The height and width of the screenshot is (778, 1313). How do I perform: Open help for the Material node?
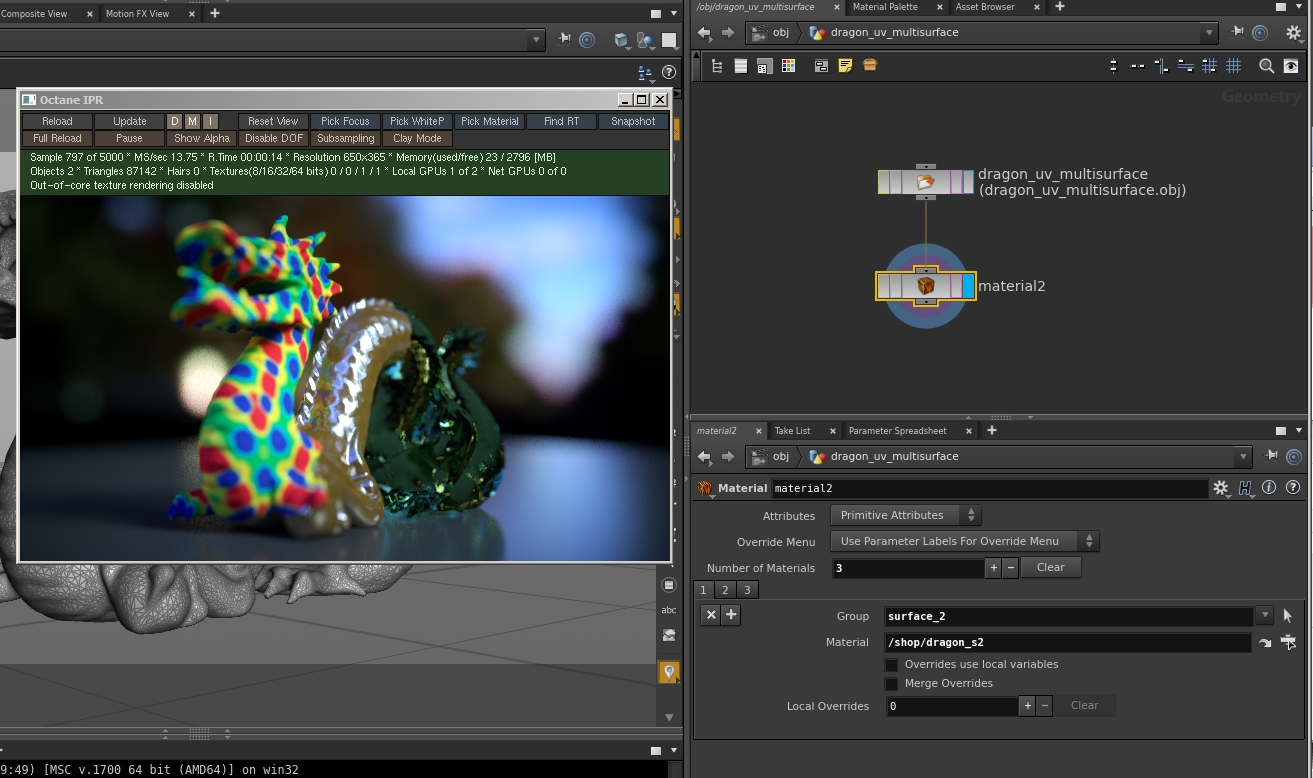tap(1292, 488)
